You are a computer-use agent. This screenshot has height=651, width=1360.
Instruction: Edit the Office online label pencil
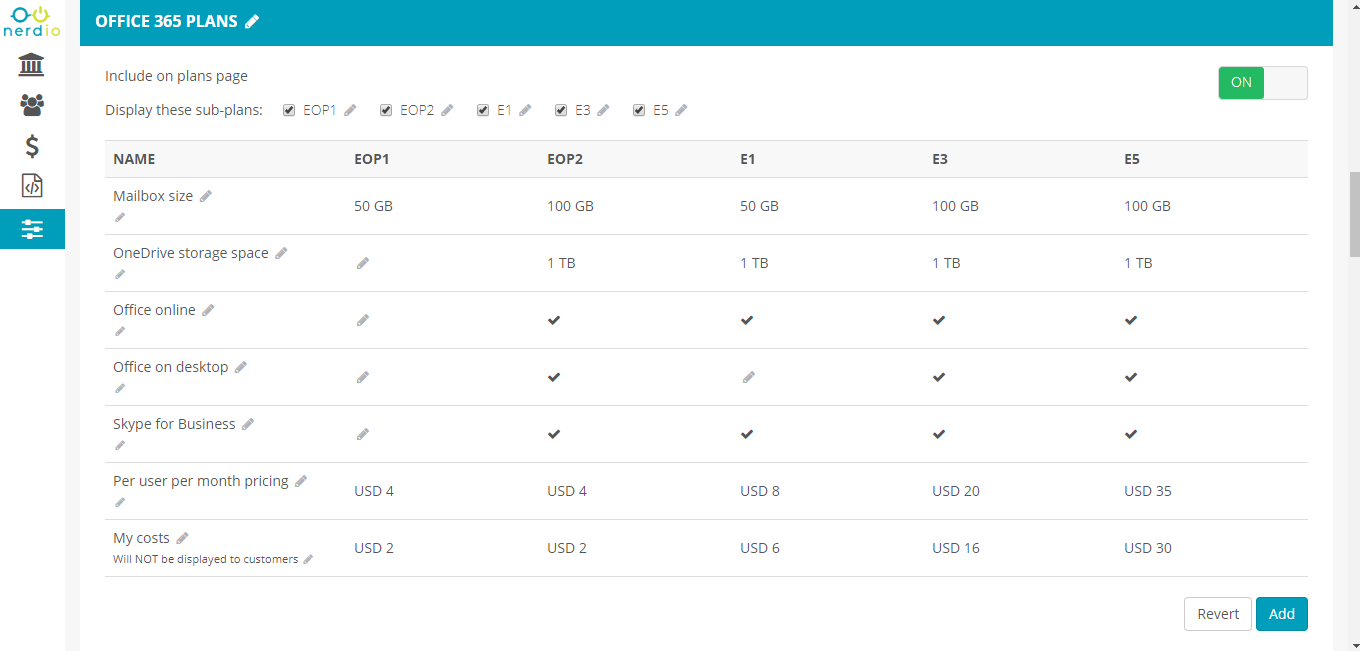[x=208, y=311]
